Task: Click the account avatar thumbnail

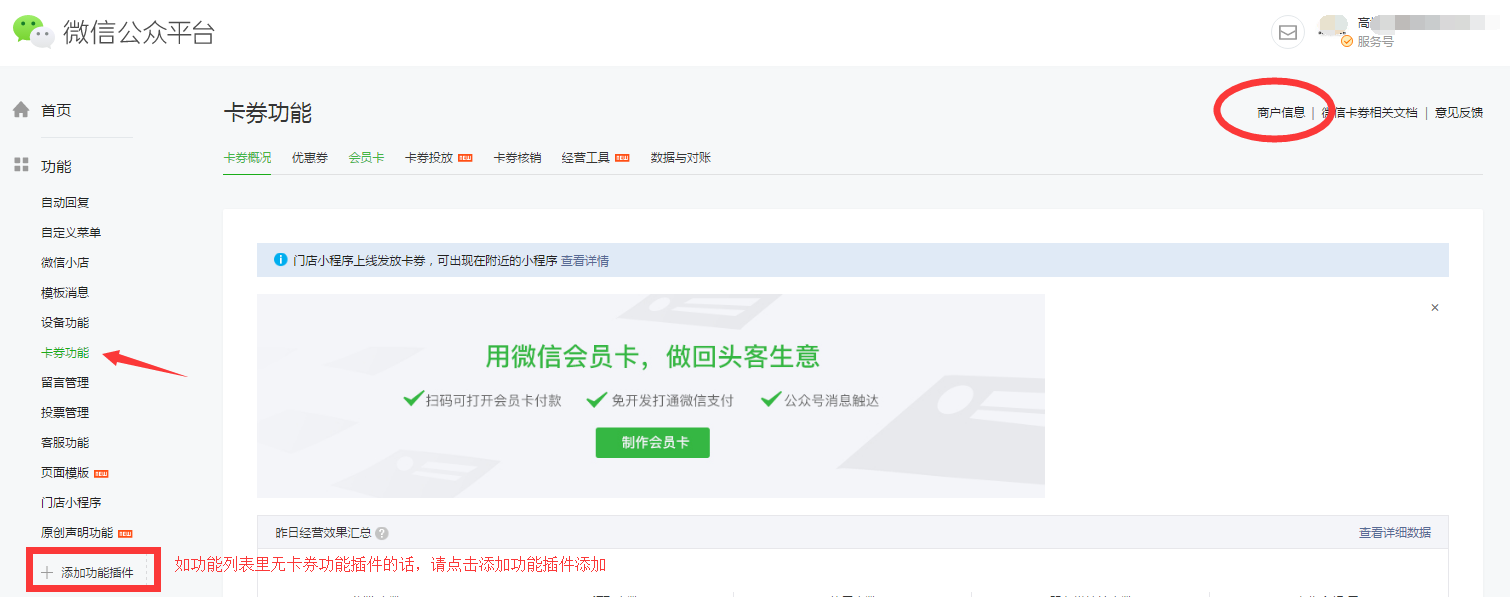Action: pos(1333,25)
